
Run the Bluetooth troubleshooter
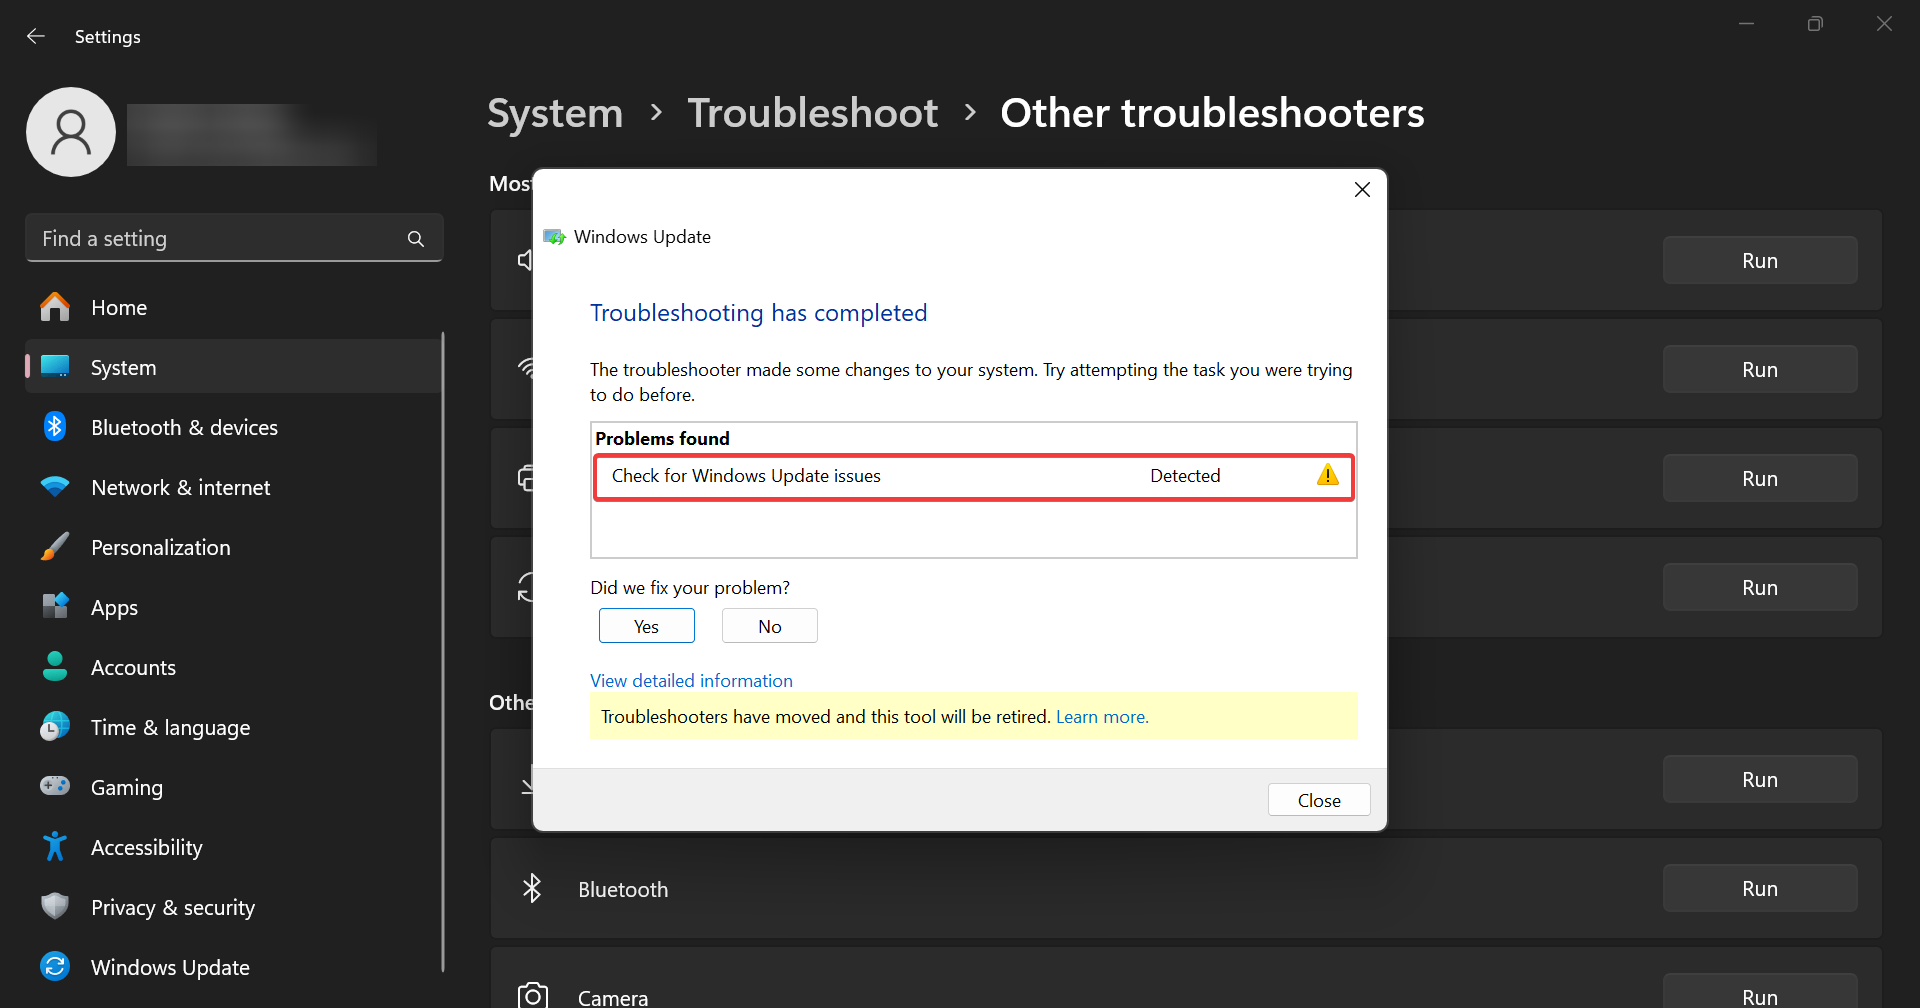[x=1759, y=889]
